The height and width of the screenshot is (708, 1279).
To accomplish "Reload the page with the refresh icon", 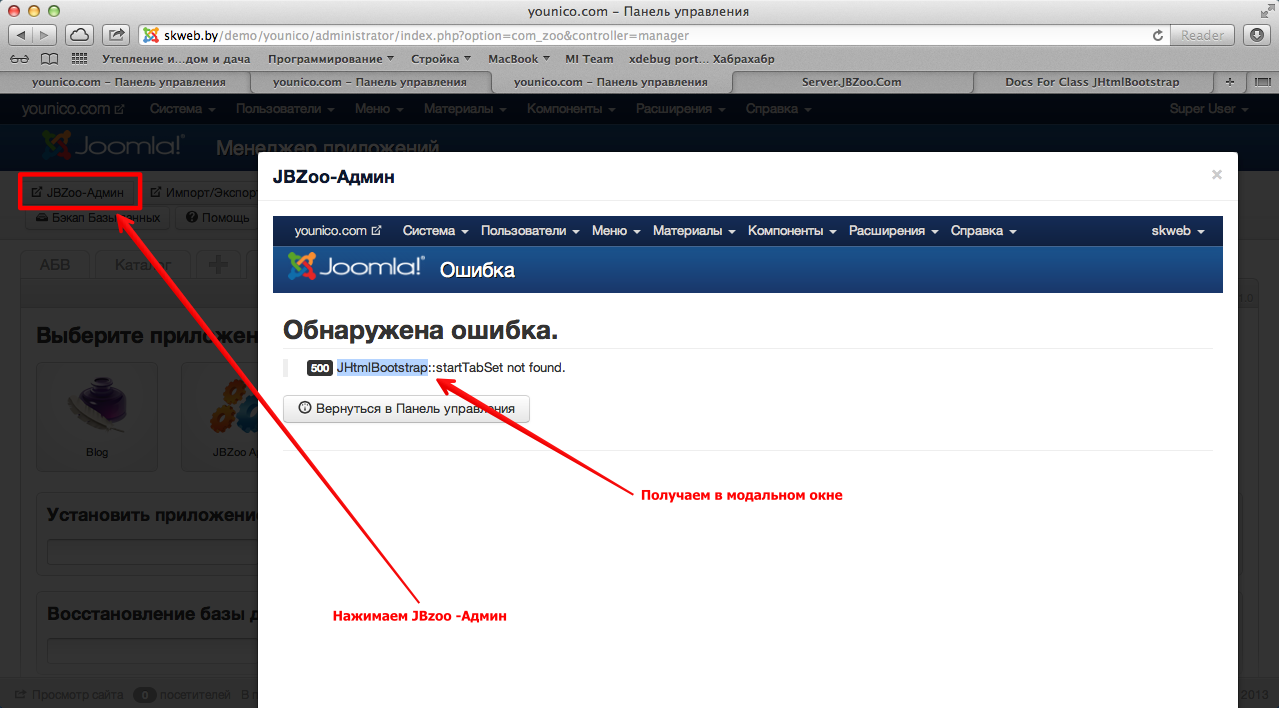I will [1158, 35].
